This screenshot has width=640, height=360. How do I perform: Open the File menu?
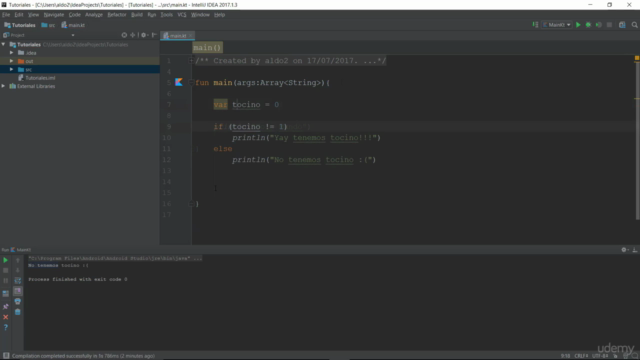click(6, 15)
